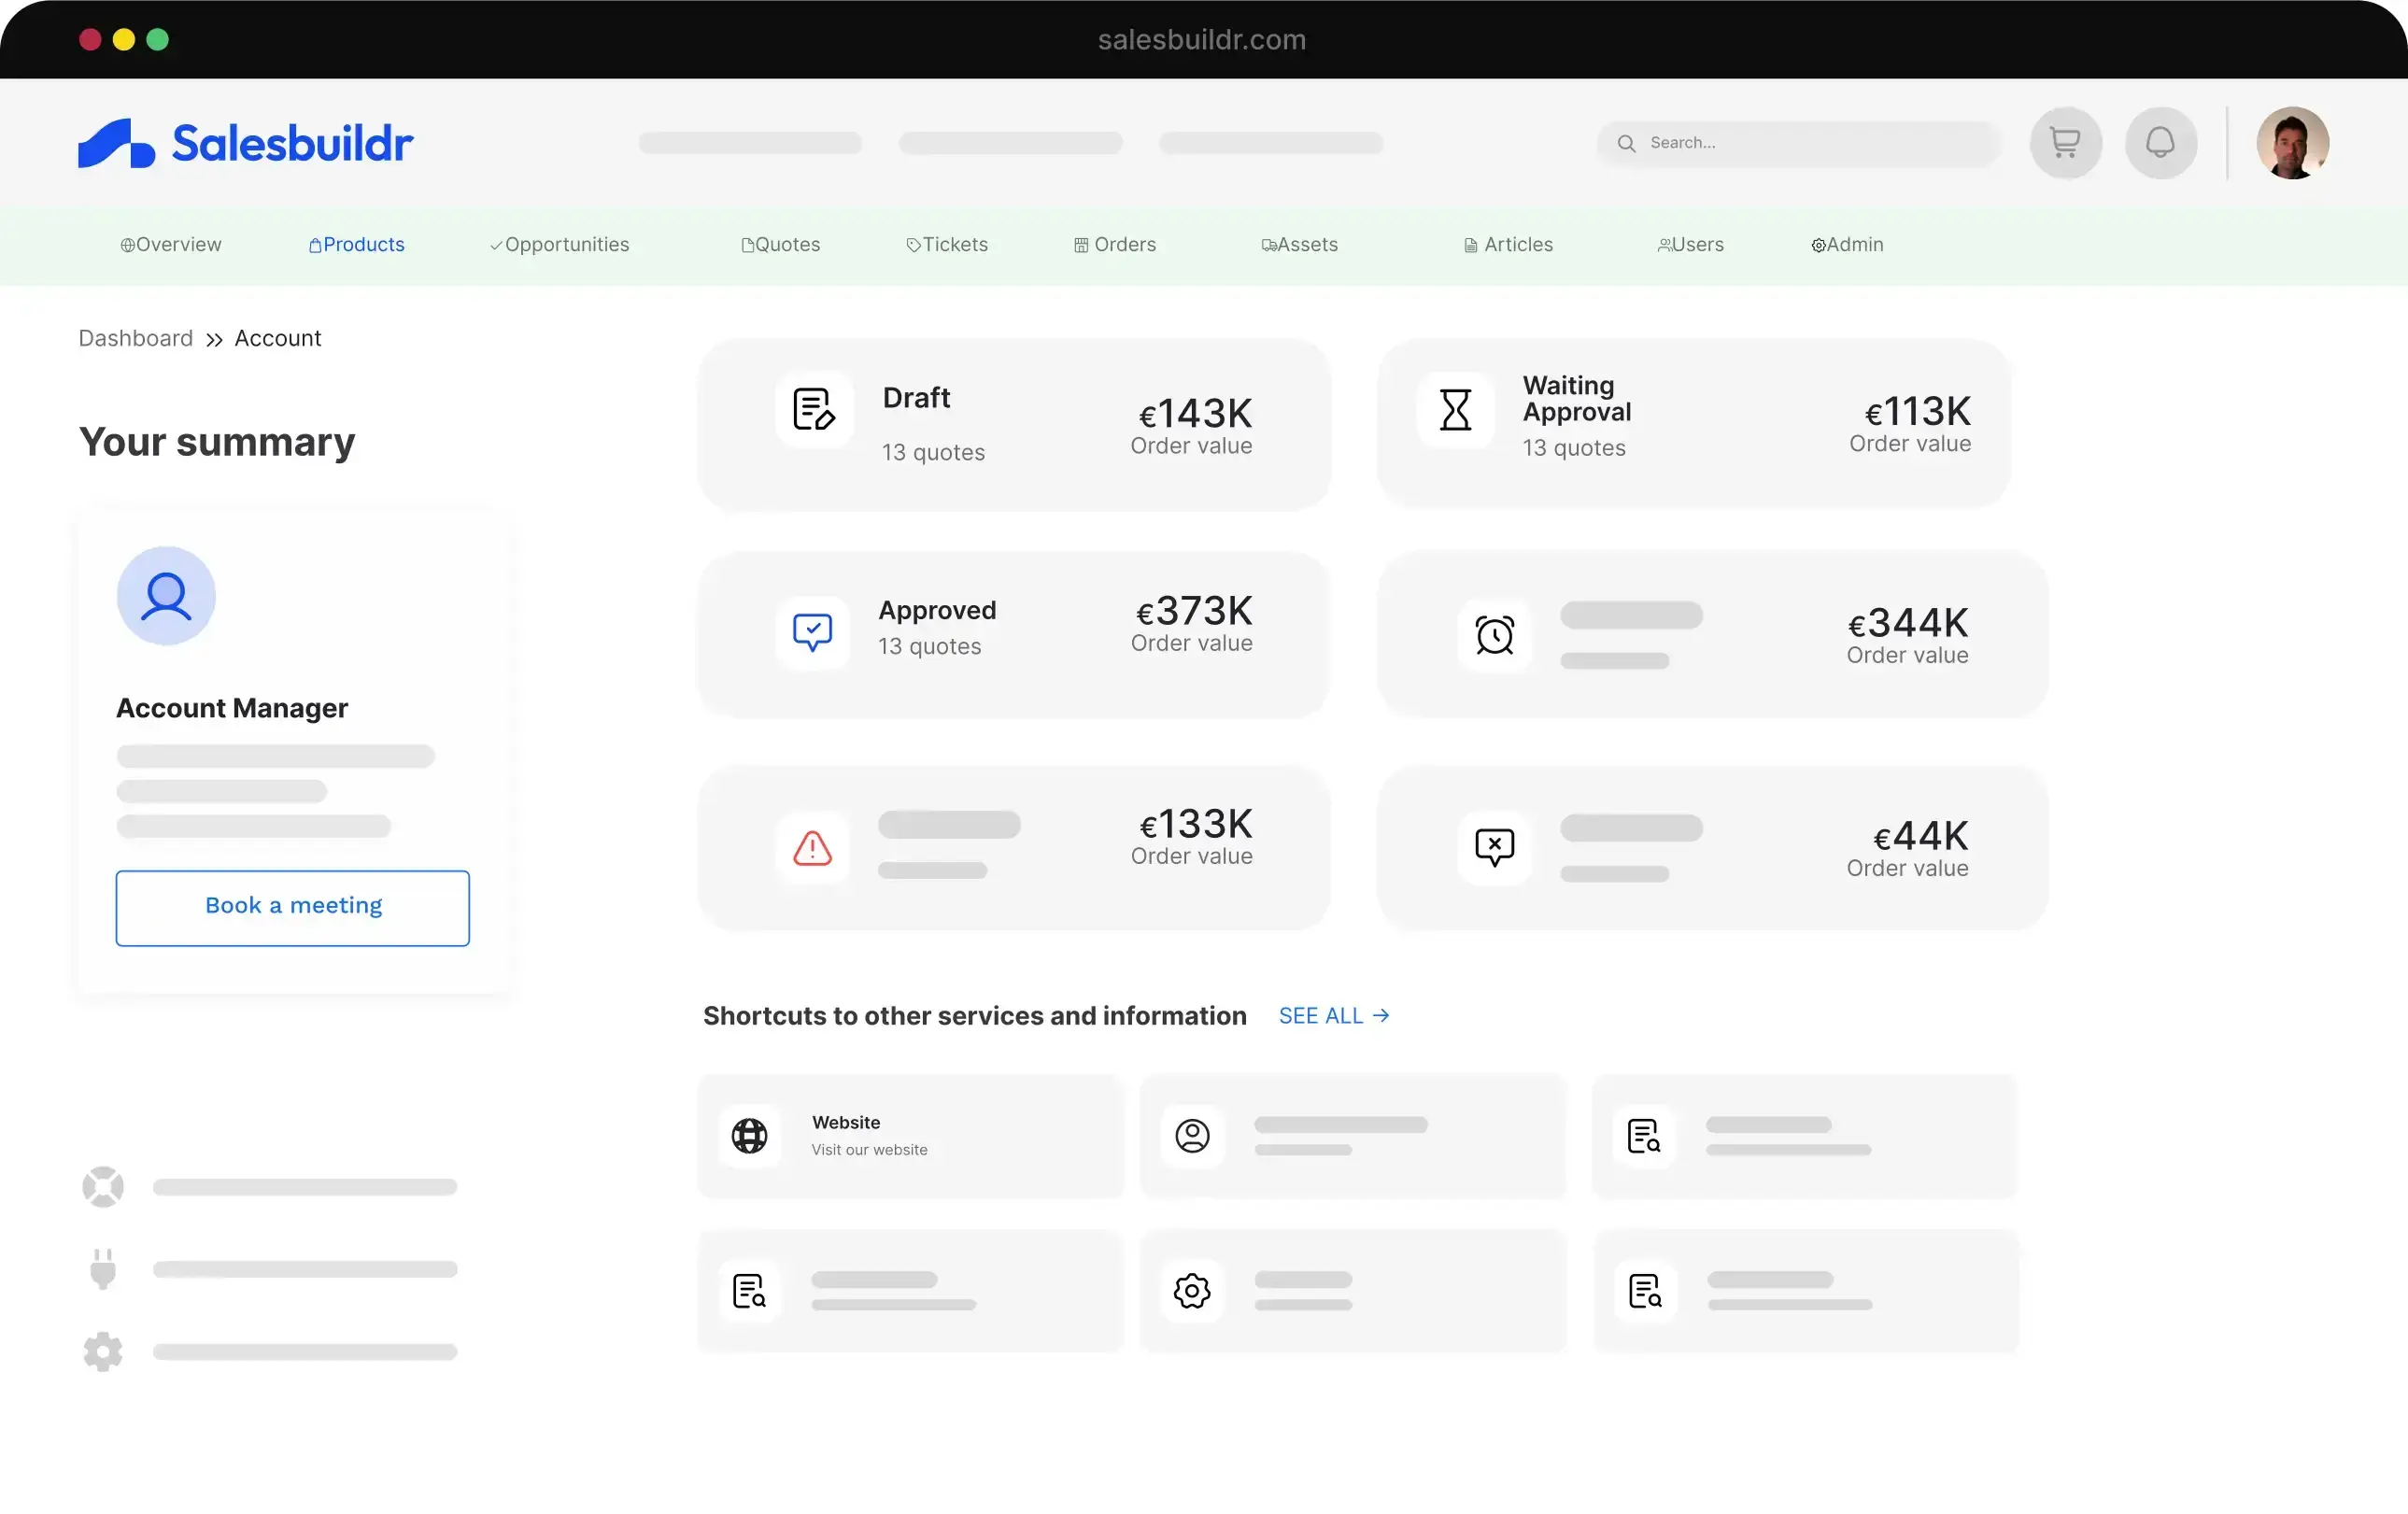Open the Assets tab
The height and width of the screenshot is (1514, 2408).
[x=1299, y=245]
